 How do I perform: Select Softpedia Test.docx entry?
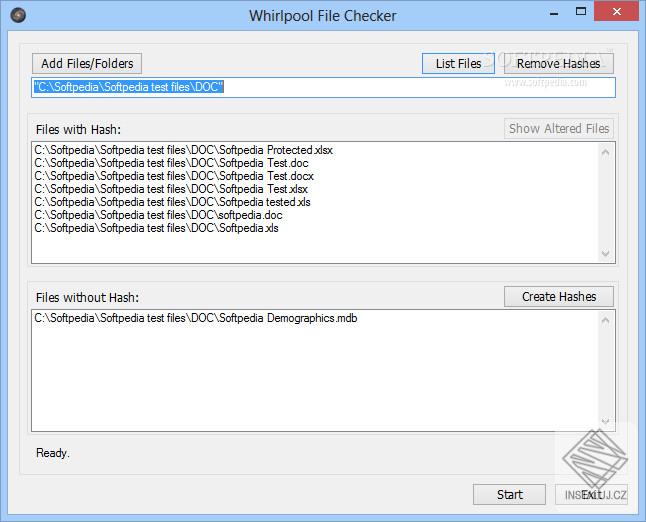click(x=174, y=176)
